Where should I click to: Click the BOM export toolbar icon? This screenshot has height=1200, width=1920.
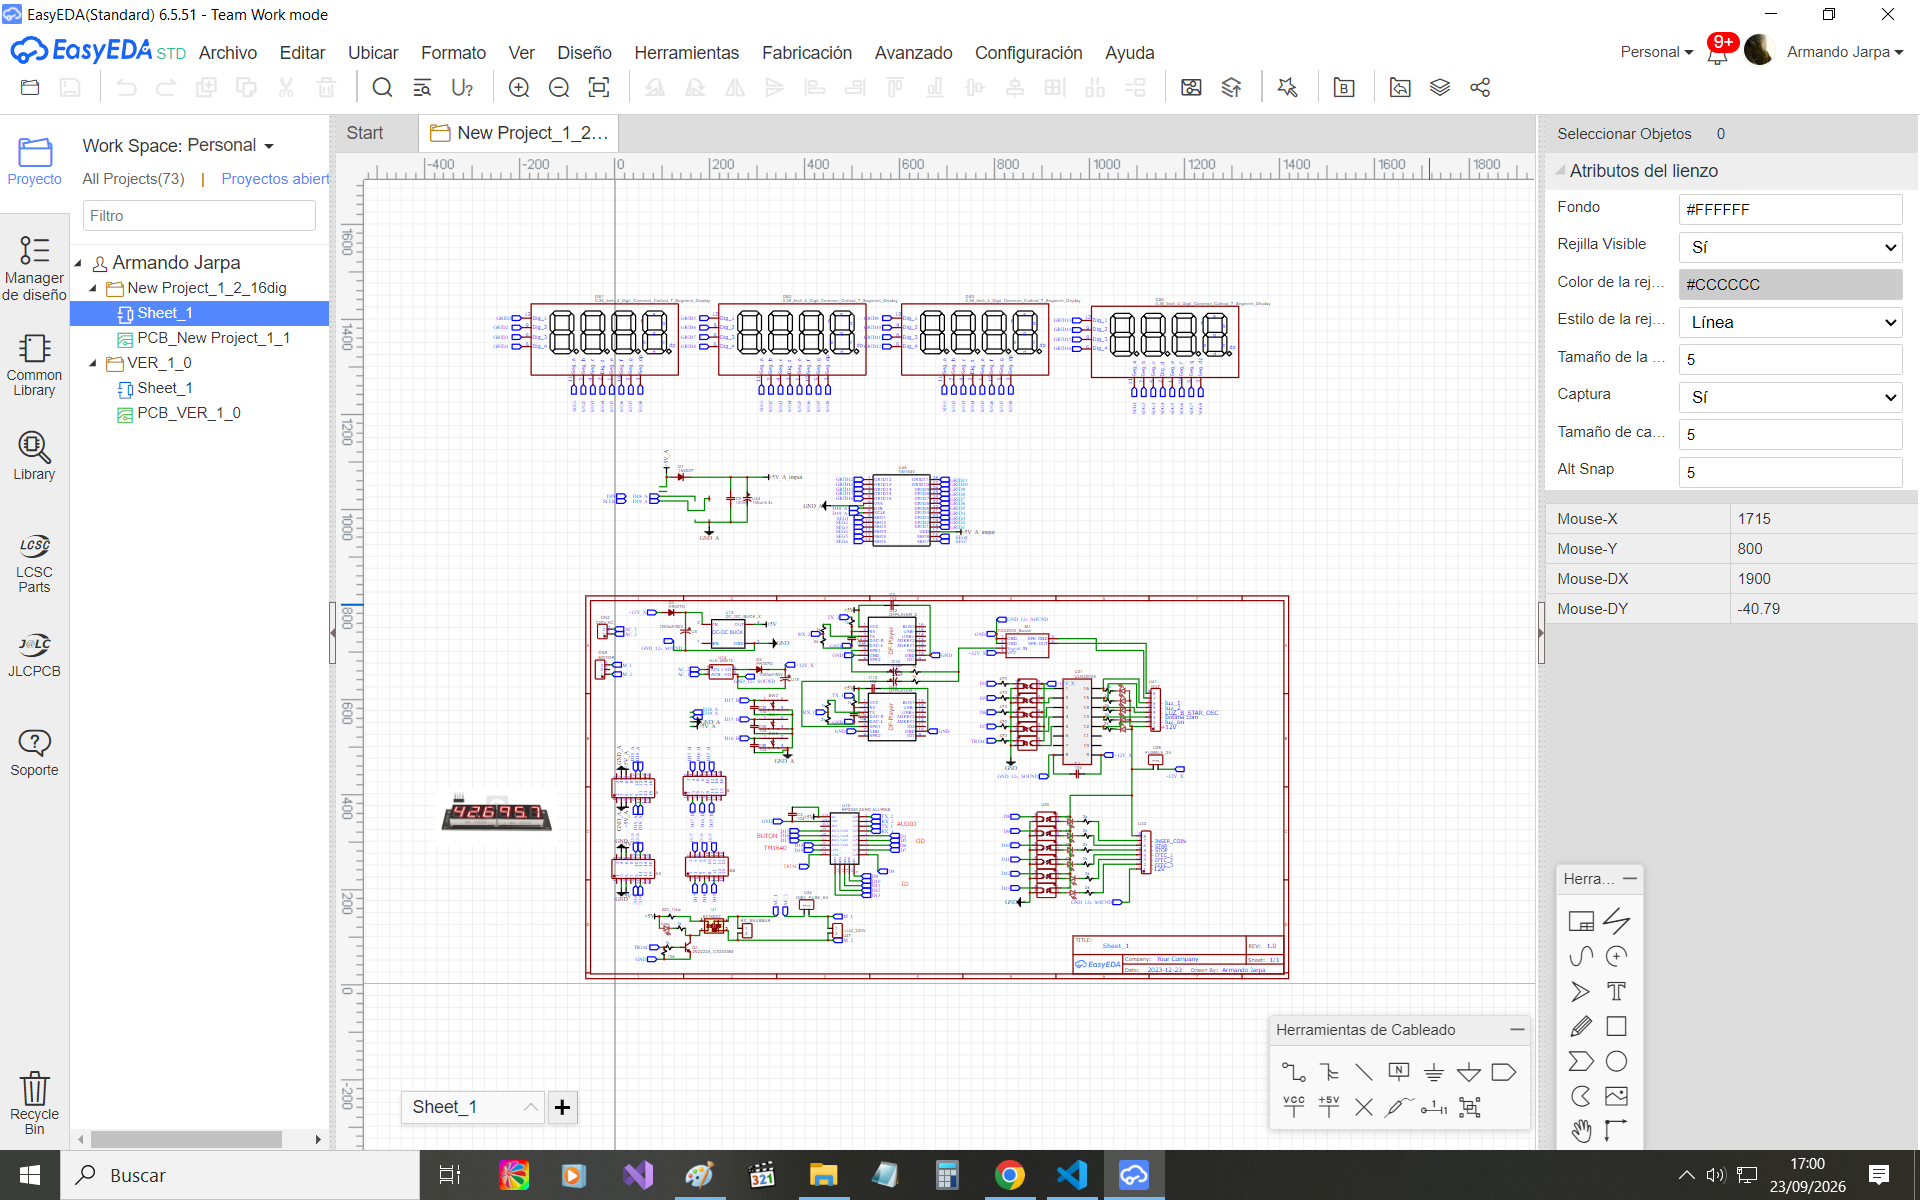[x=1344, y=88]
